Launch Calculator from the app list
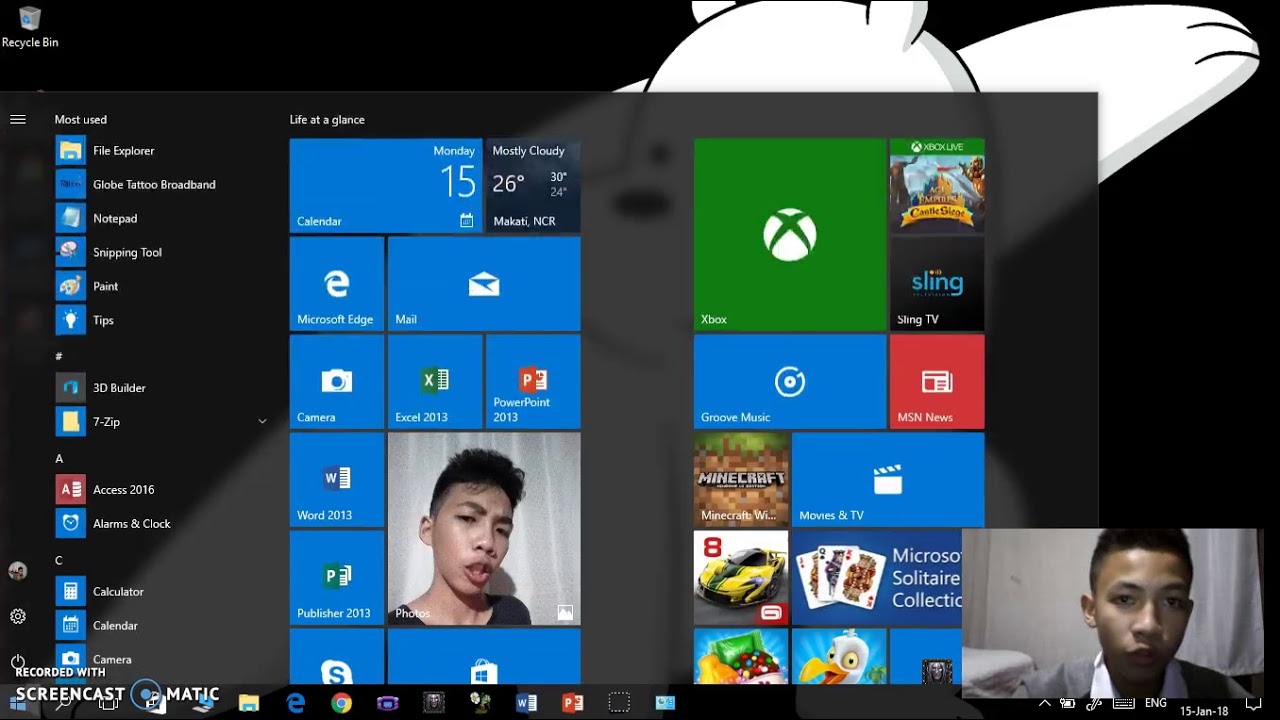This screenshot has height=720, width=1280. (x=162, y=592)
